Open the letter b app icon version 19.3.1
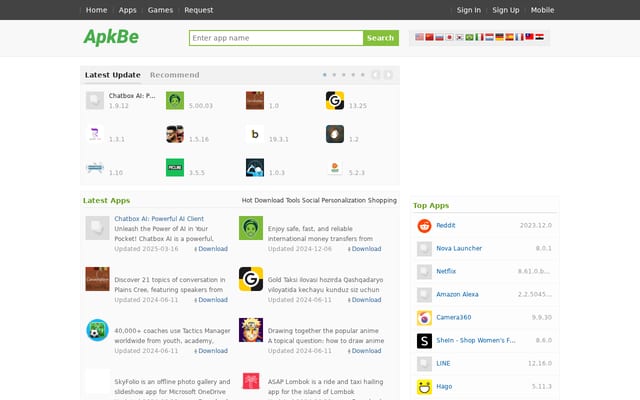This screenshot has width=640, height=400. [x=255, y=134]
